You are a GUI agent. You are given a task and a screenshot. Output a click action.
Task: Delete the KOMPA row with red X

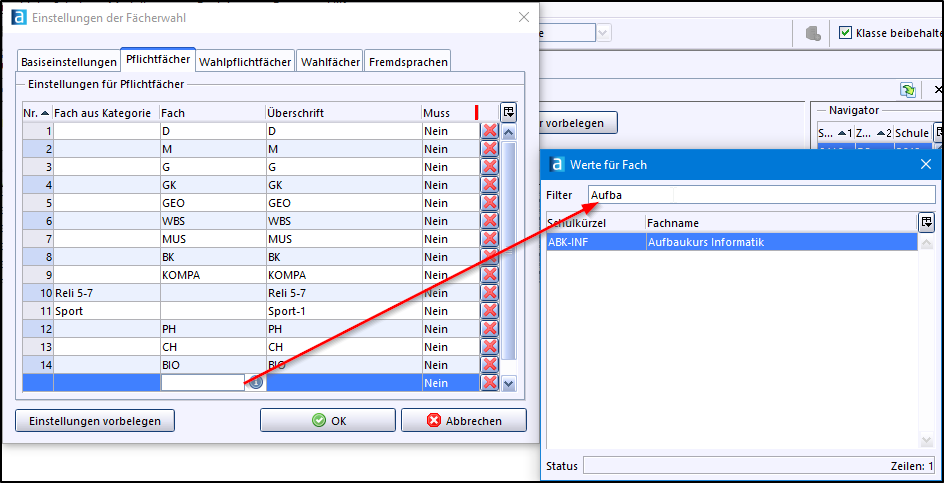click(490, 275)
